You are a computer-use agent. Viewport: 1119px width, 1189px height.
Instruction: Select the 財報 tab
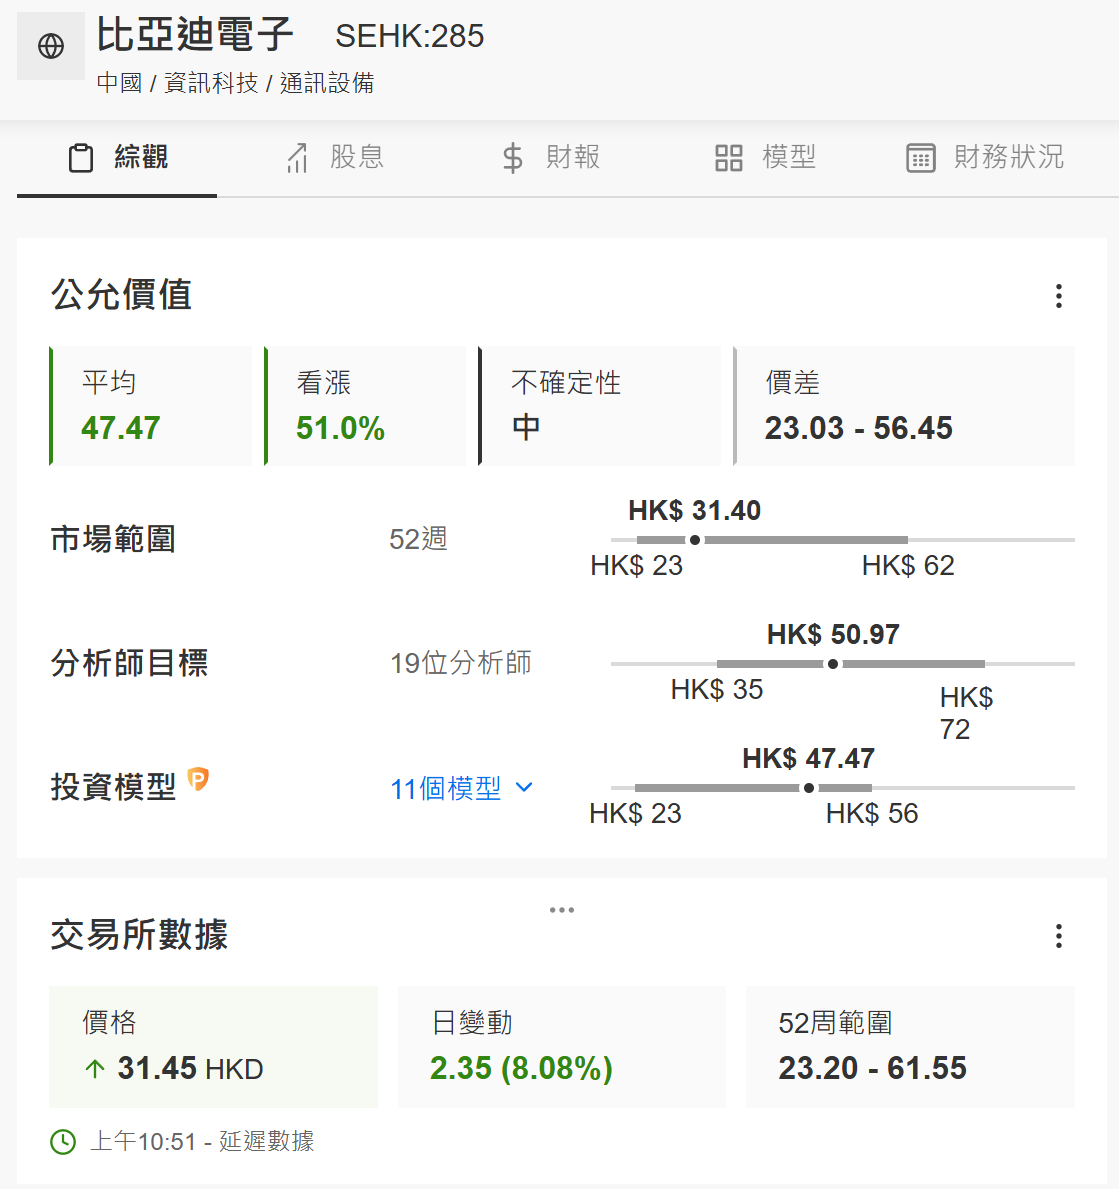[551, 158]
